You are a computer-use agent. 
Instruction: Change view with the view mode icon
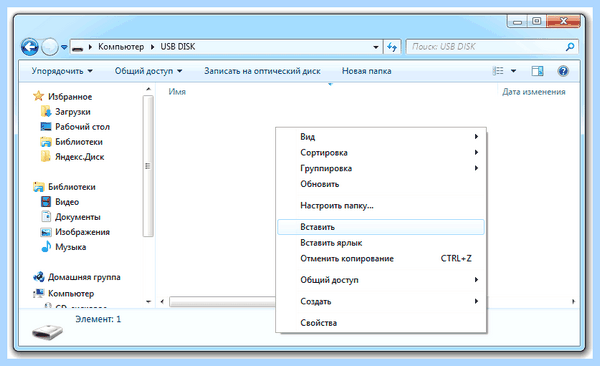(x=498, y=71)
